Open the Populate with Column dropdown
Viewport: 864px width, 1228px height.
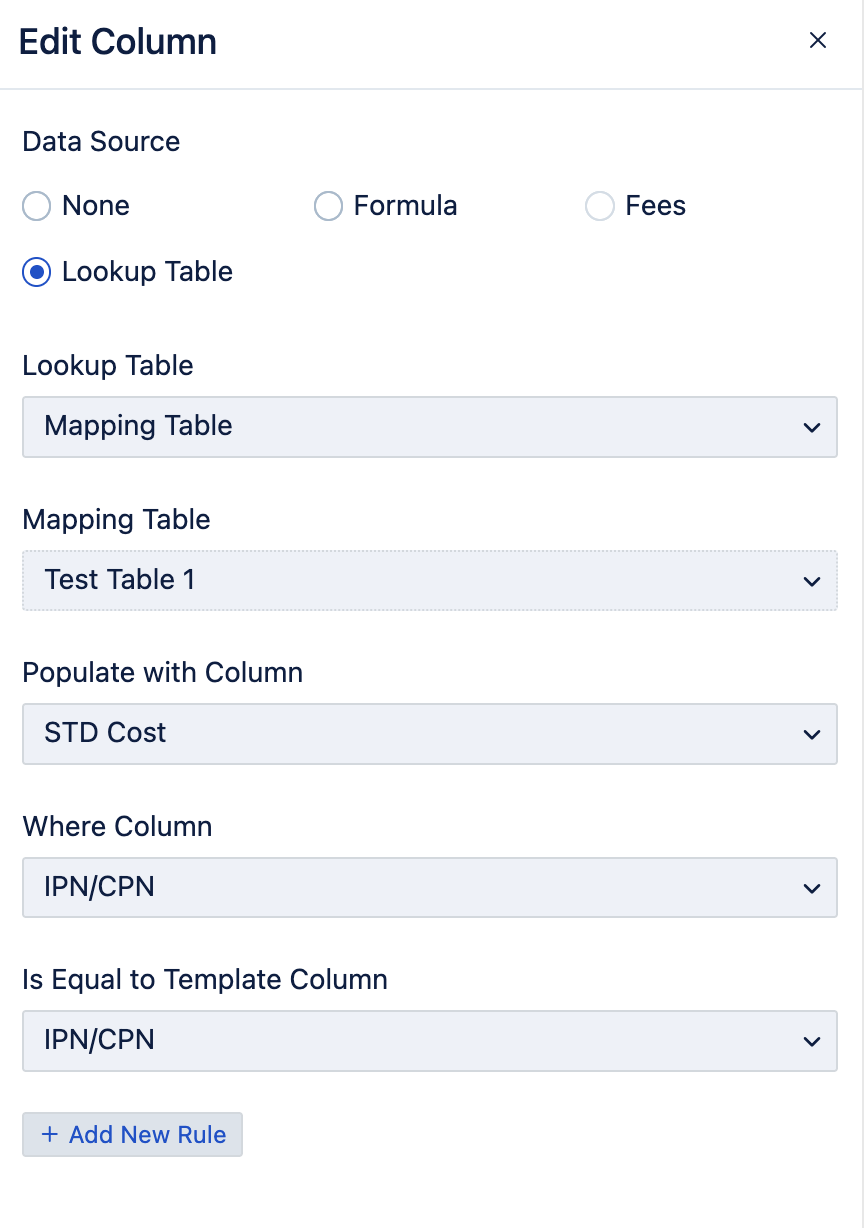click(429, 734)
